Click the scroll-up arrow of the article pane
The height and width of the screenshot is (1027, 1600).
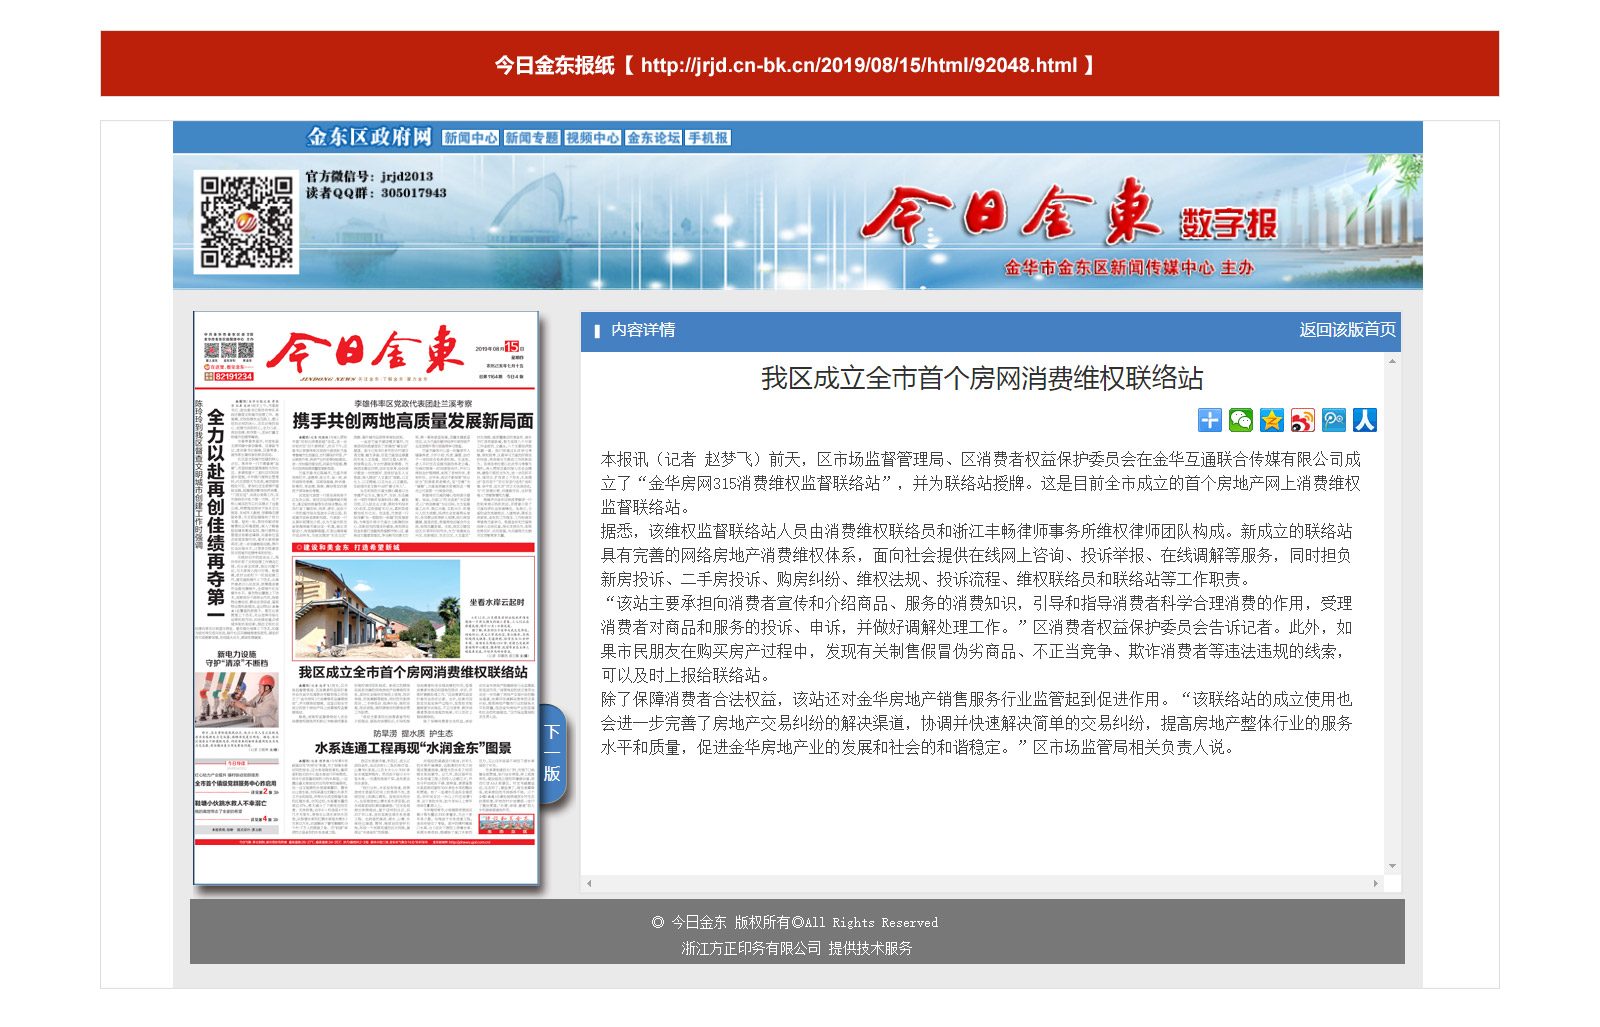[1392, 362]
